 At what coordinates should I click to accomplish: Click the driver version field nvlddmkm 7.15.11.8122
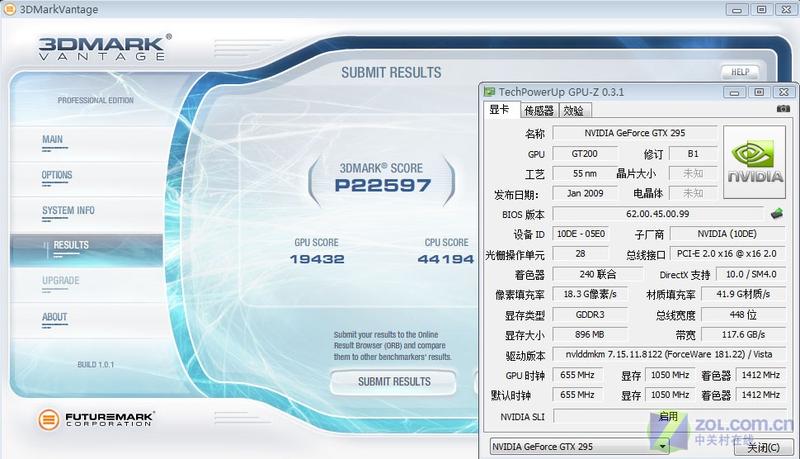pyautogui.click(x=669, y=354)
